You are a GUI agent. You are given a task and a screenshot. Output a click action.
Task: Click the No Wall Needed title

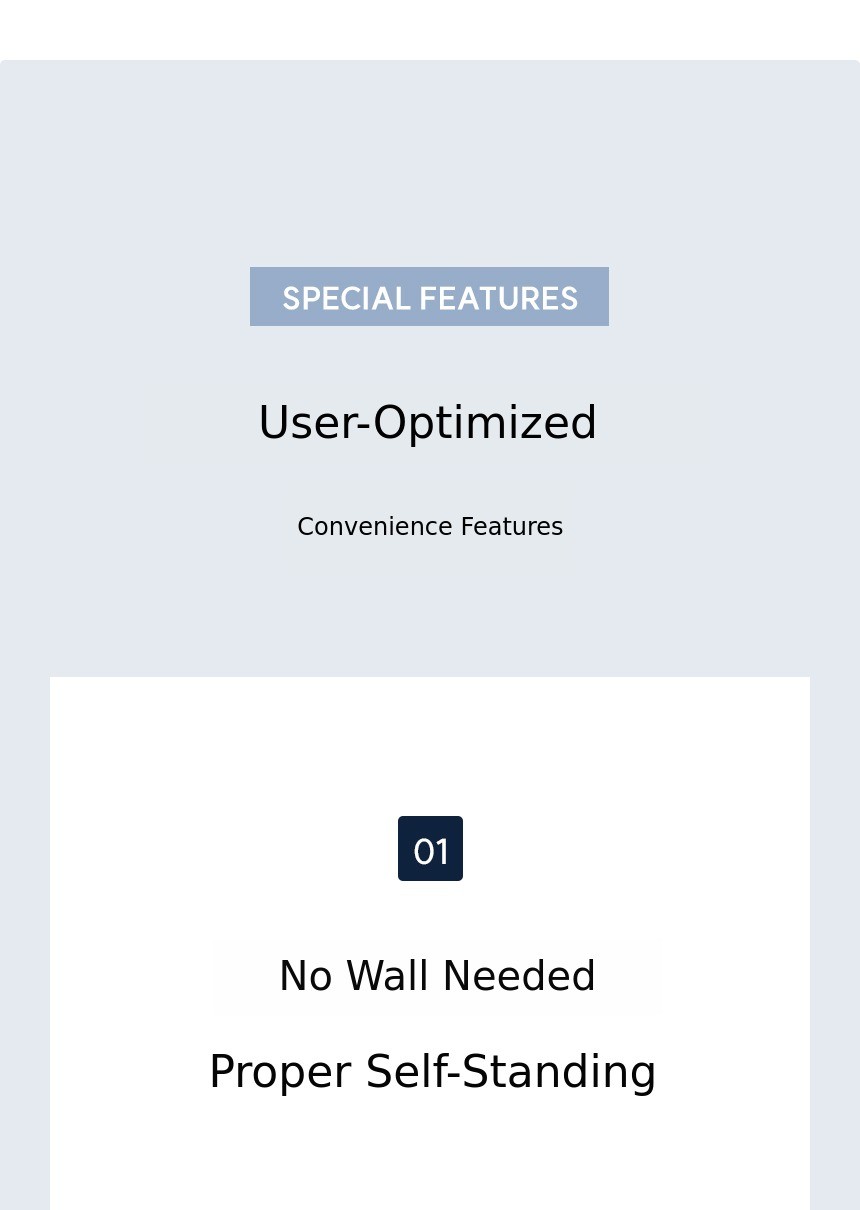click(x=437, y=977)
